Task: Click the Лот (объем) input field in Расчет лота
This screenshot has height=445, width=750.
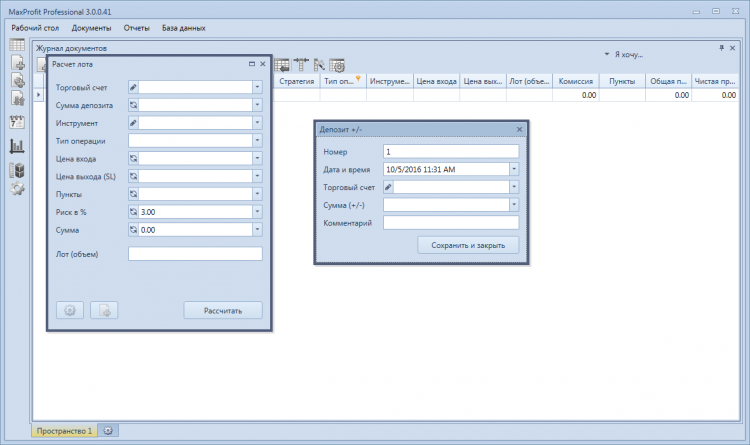Action: tap(195, 254)
